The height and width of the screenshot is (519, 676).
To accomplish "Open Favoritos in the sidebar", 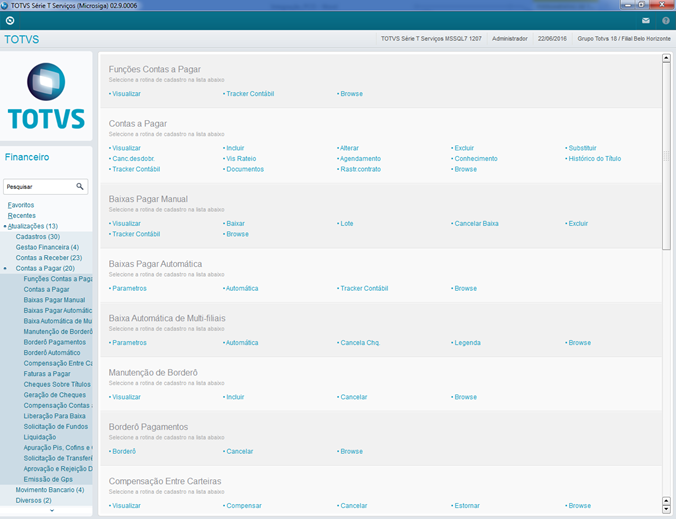I will (x=21, y=205).
